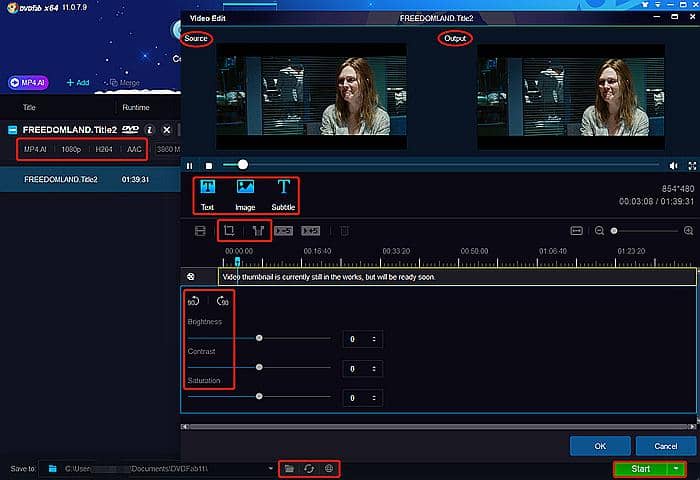Click the Add source button

78,83
